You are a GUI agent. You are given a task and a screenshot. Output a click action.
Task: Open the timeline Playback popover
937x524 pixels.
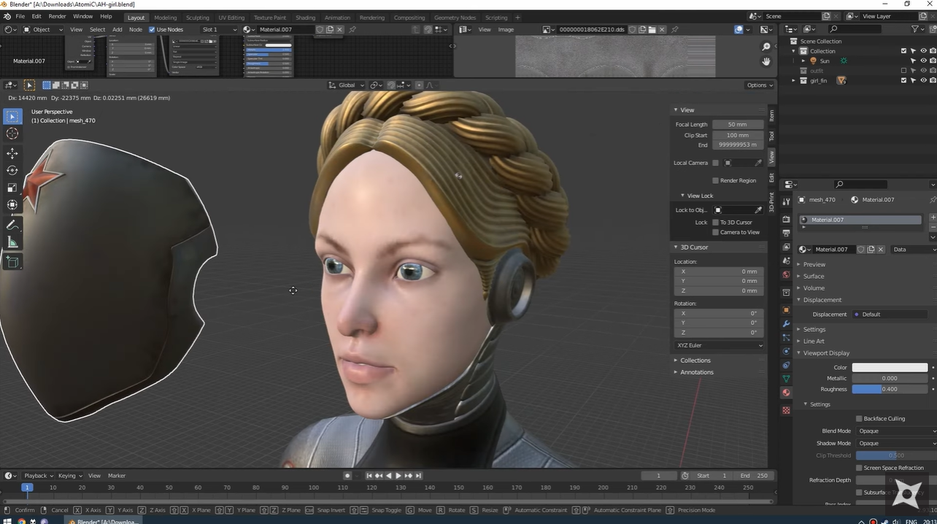pos(36,476)
